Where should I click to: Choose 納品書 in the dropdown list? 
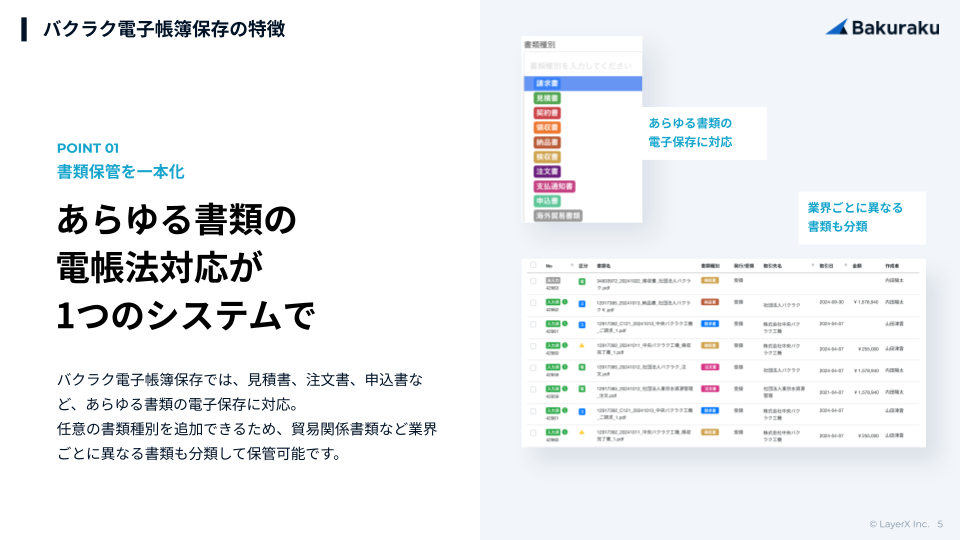547,142
